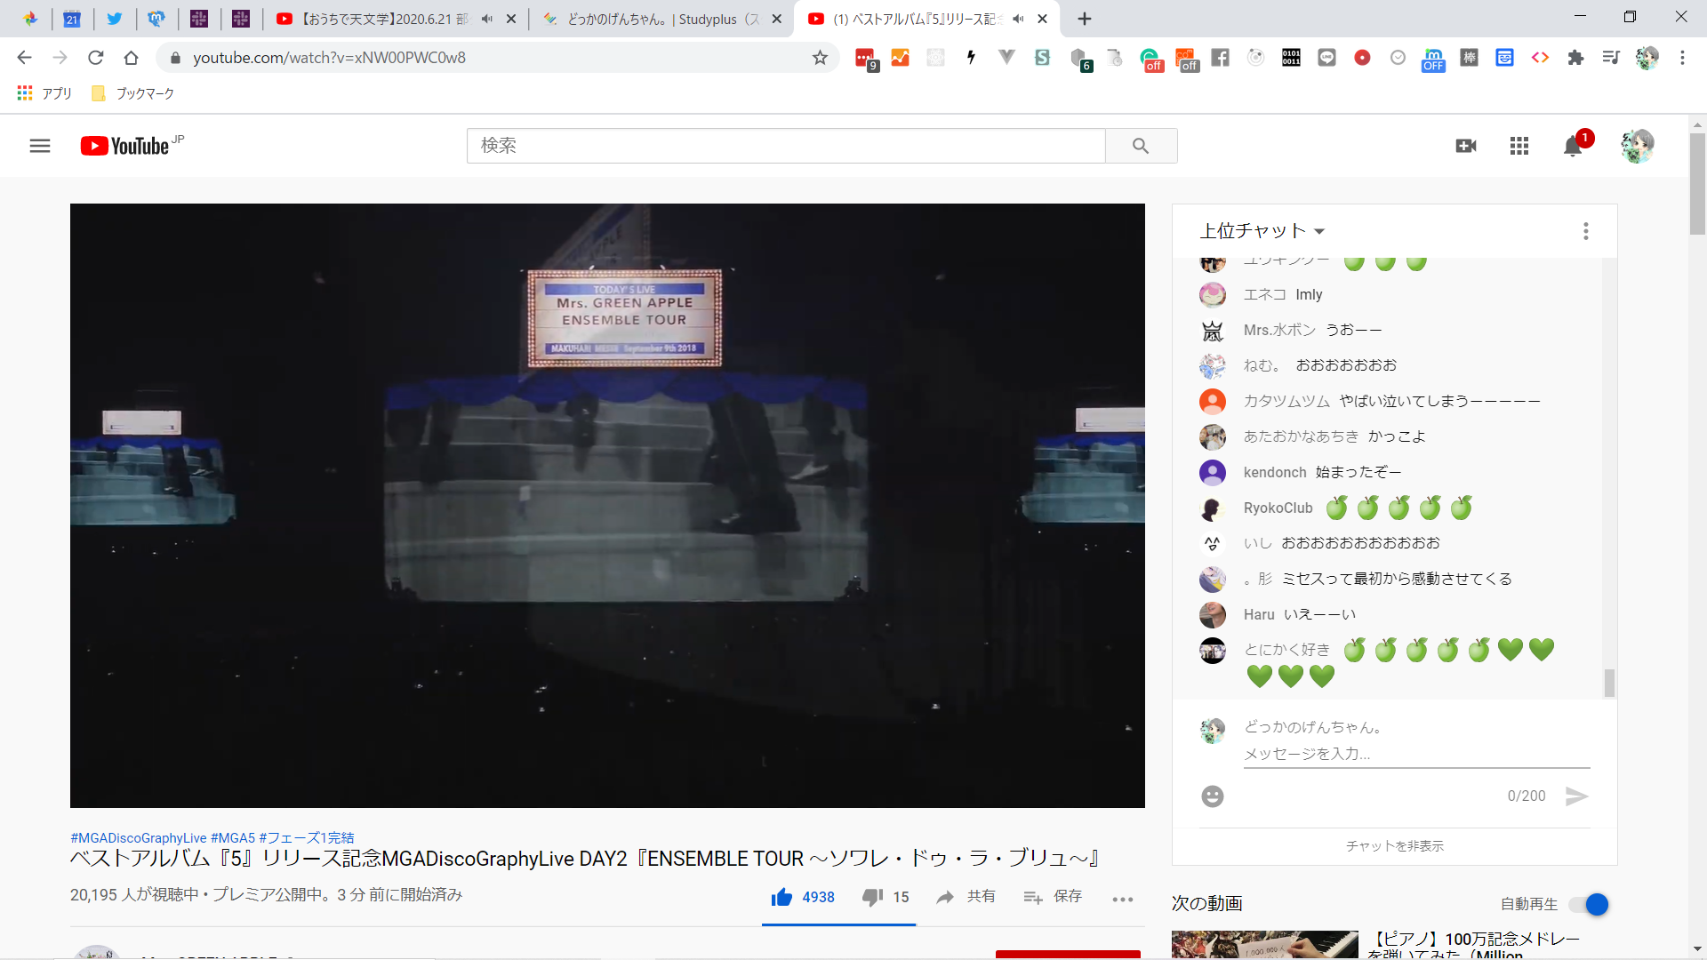1707x960 pixels.
Task: Open the chat three-dots options menu
Action: tap(1585, 231)
